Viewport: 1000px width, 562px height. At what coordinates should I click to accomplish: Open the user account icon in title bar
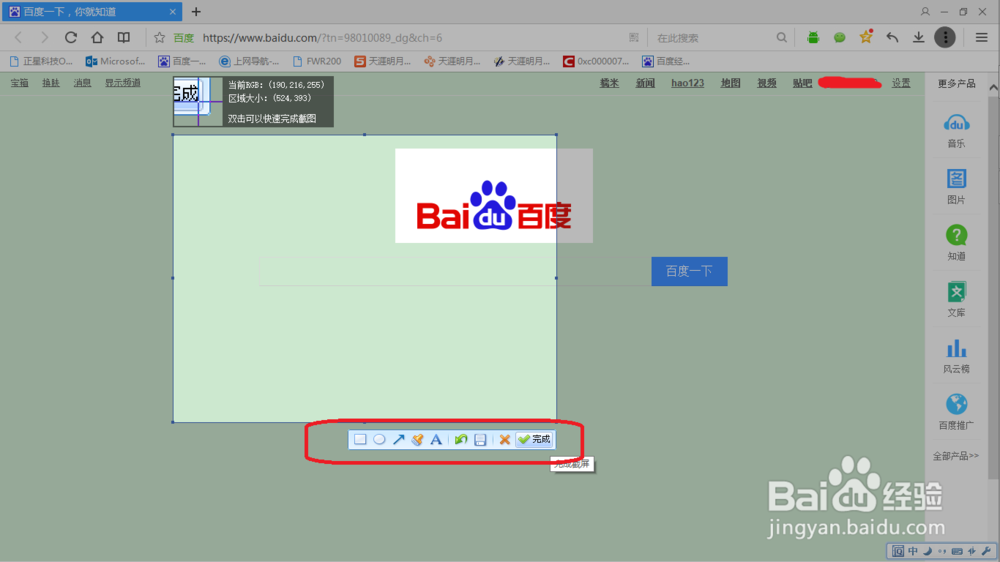tap(925, 11)
